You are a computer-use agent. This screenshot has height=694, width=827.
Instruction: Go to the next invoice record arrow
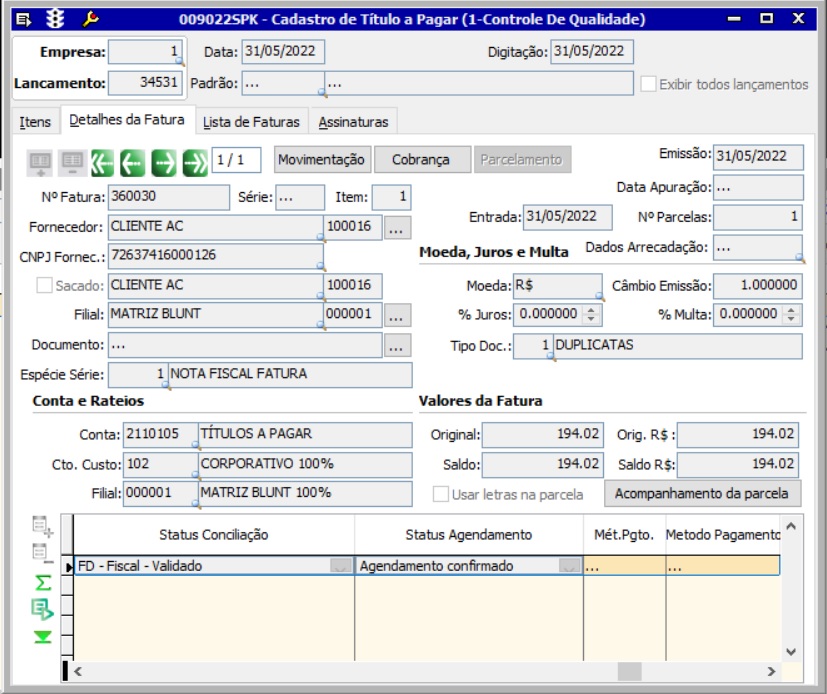tap(164, 160)
